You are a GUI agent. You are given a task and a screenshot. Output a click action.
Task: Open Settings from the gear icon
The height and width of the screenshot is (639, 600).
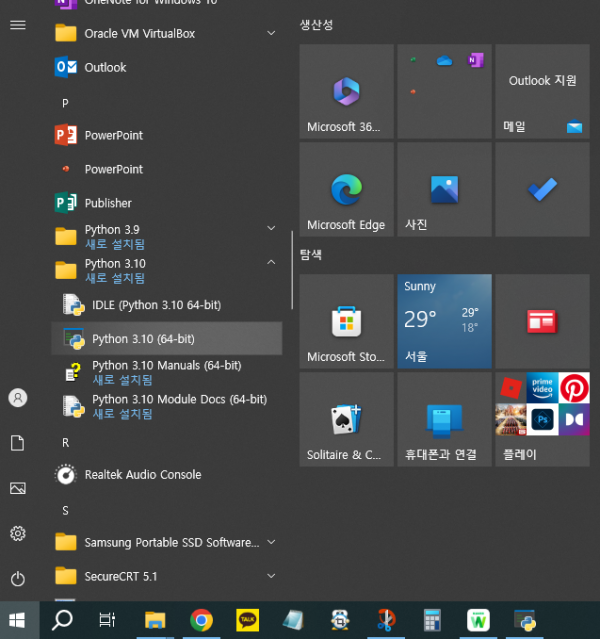pyautogui.click(x=18, y=533)
